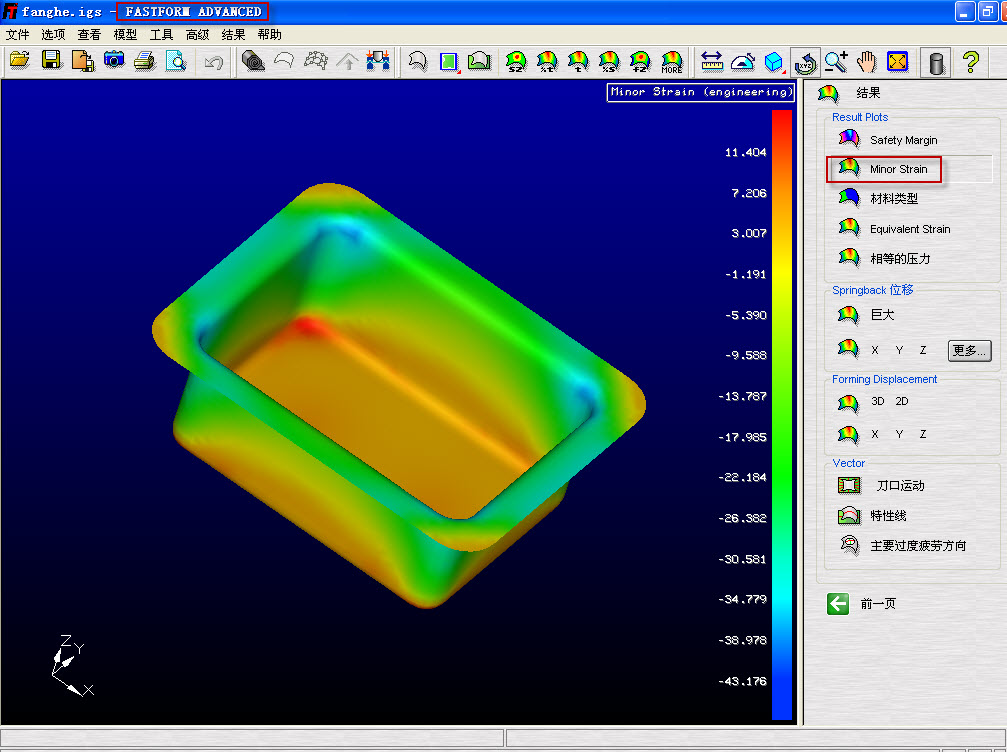Save the project with the floppy disk icon
This screenshot has height=752, width=1007.
51,61
